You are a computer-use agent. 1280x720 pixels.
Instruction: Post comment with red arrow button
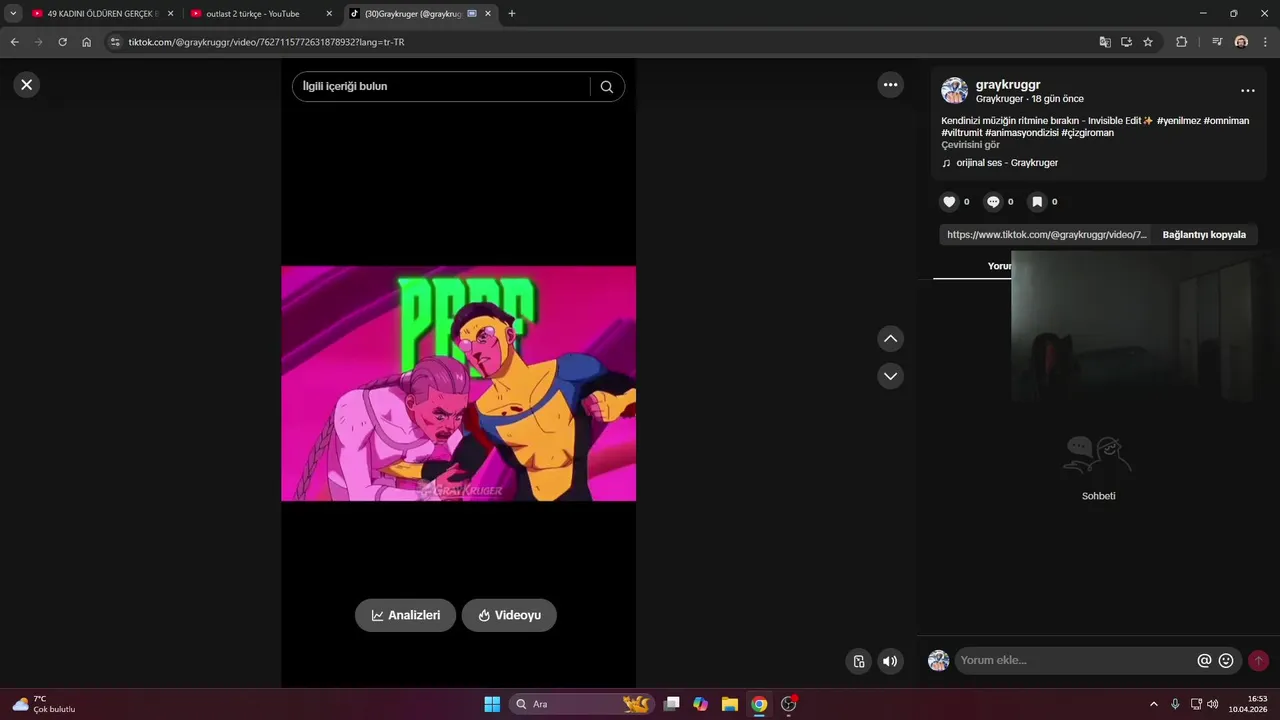click(x=1258, y=660)
